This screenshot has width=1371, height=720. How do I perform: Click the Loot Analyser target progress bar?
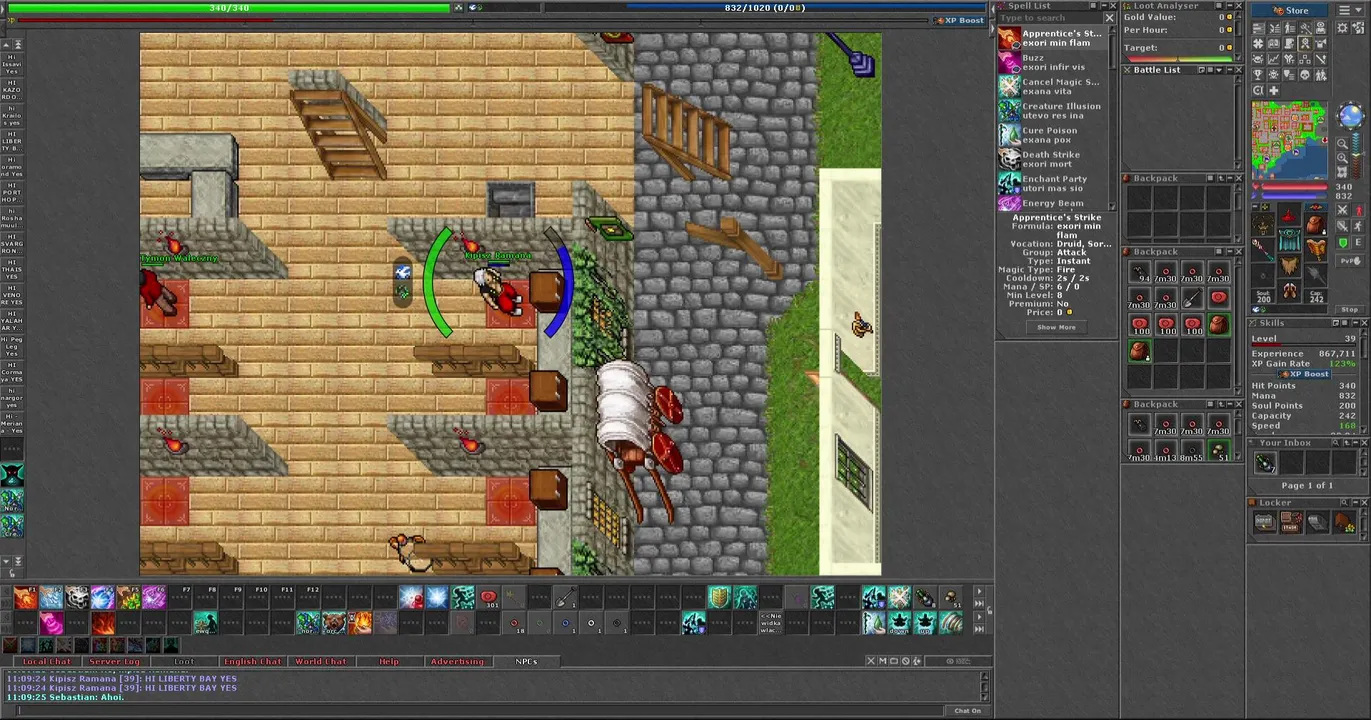[1180, 59]
